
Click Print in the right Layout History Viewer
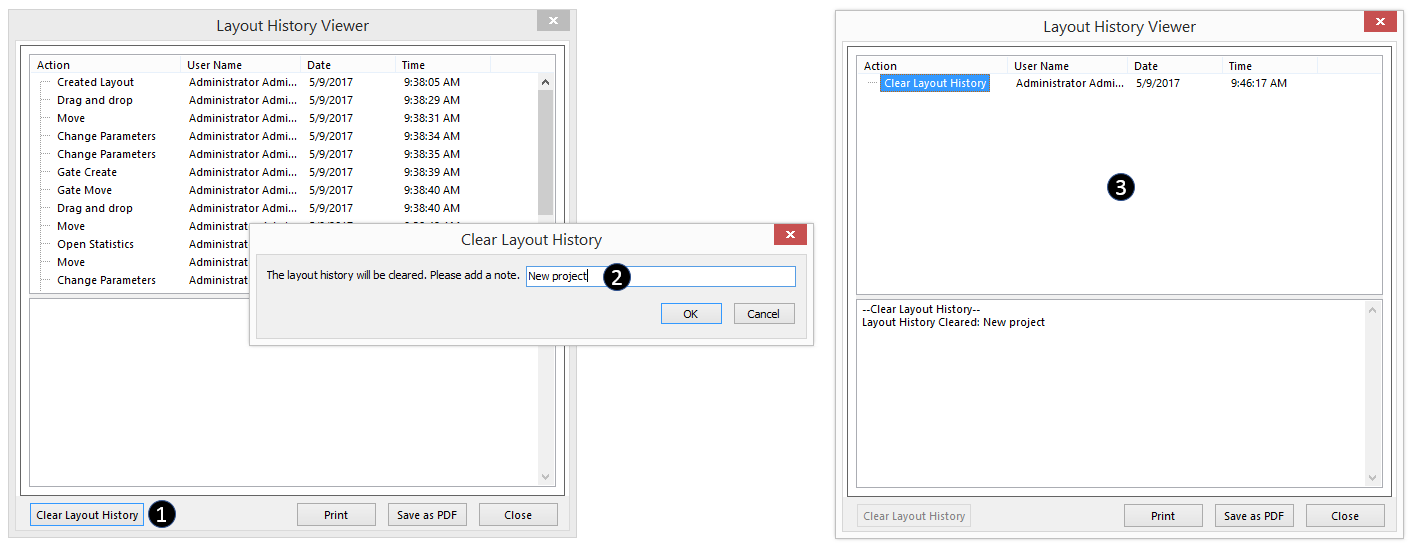[x=1162, y=516]
